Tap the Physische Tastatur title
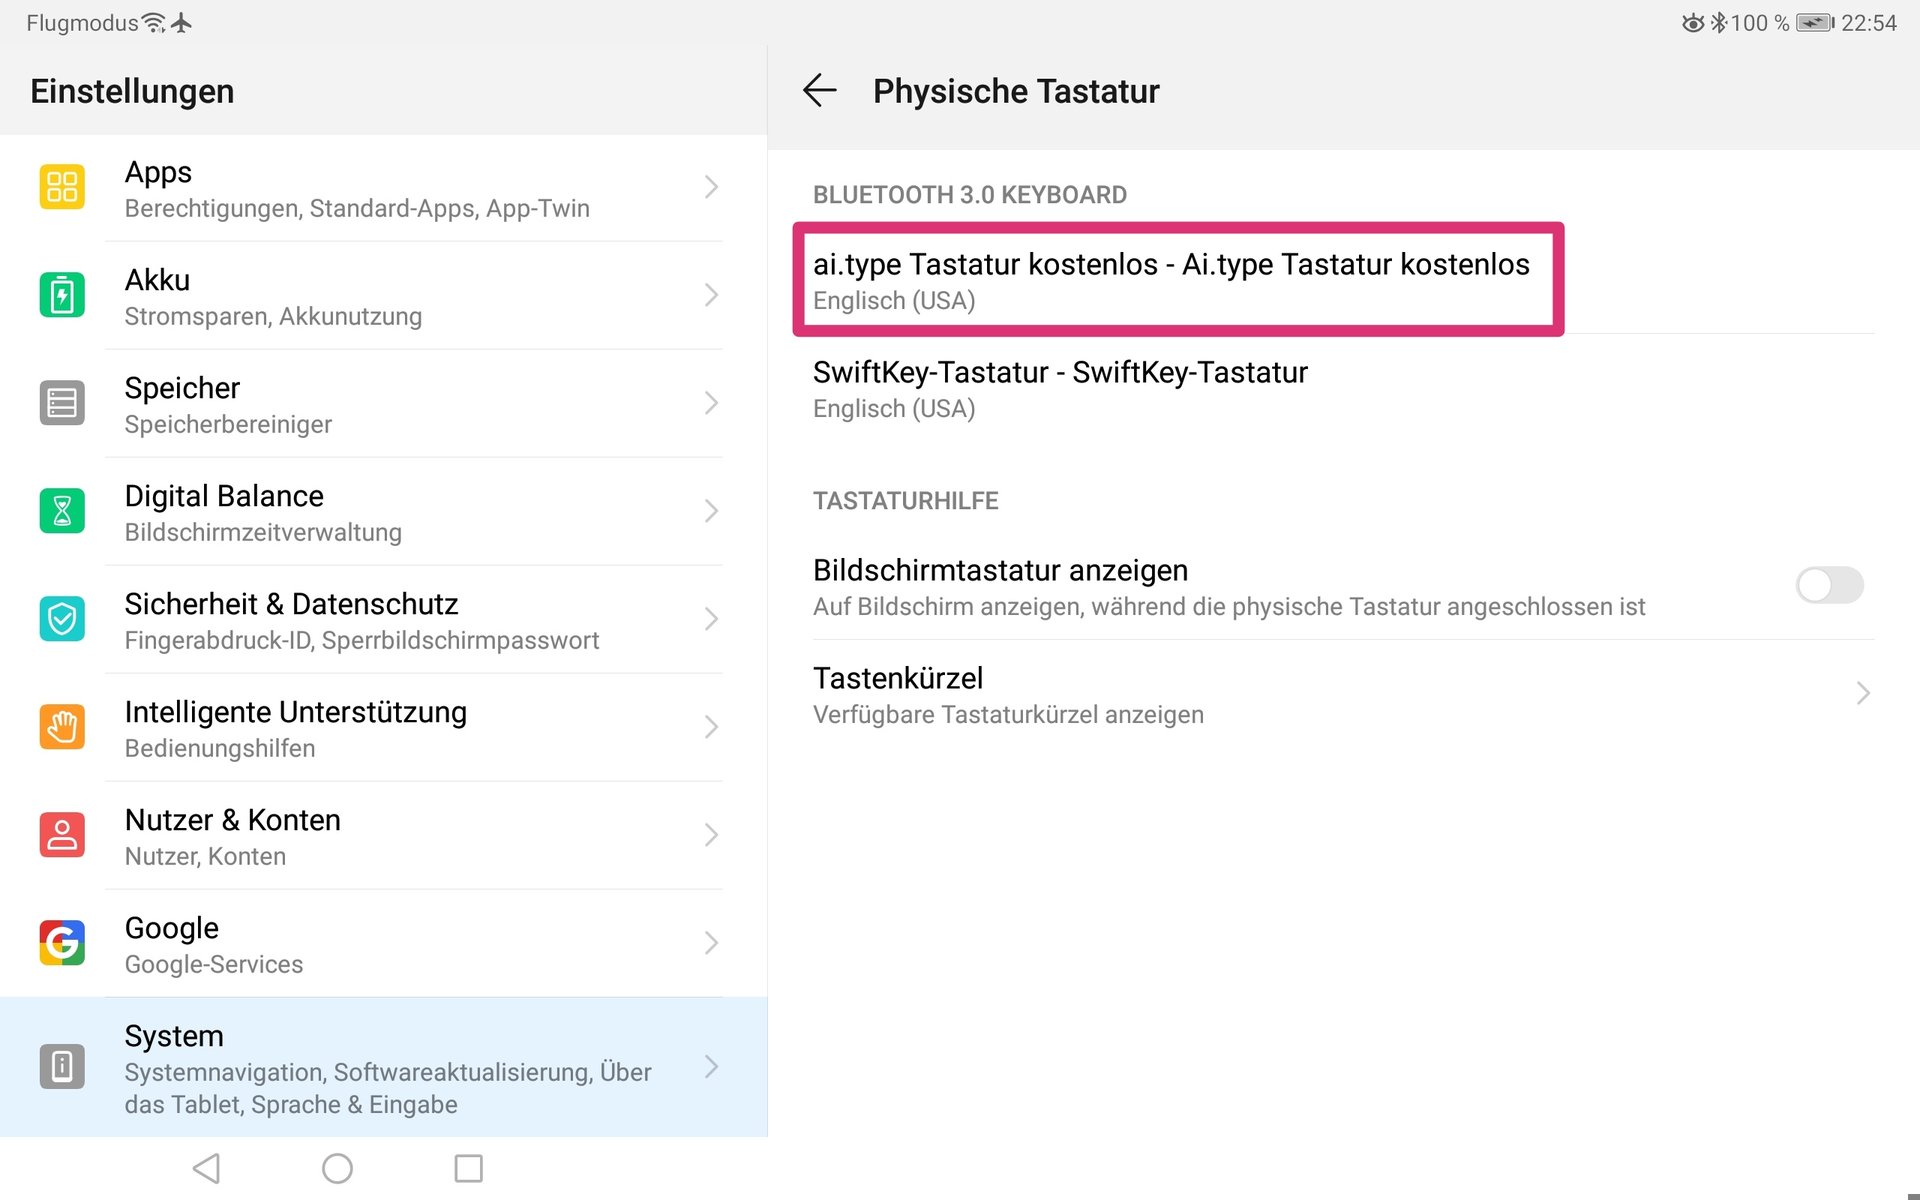The height and width of the screenshot is (1200, 1920). click(1016, 91)
